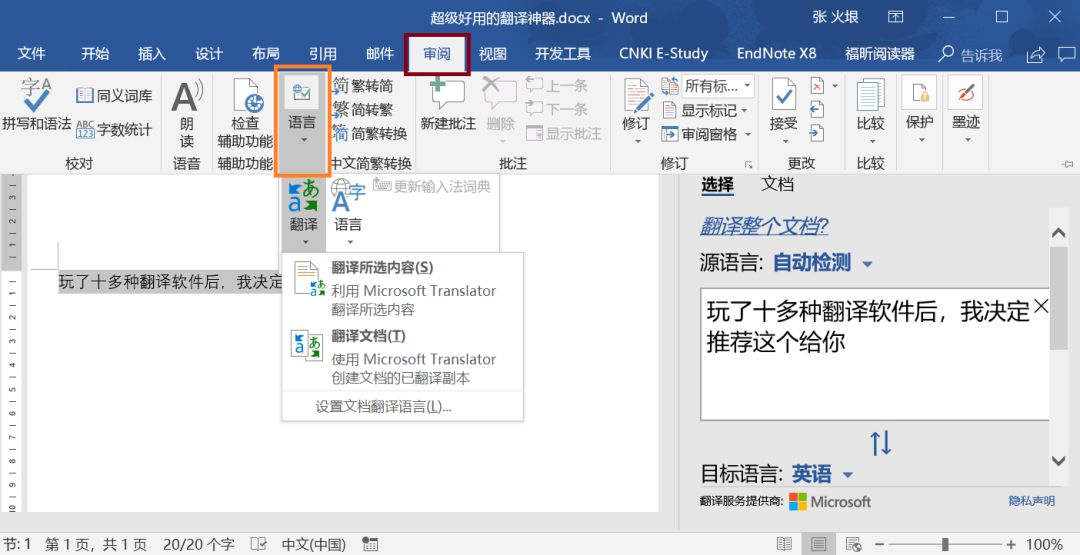This screenshot has height=555, width=1080.
Task: Switch to the 设计 tab
Action: (209, 54)
